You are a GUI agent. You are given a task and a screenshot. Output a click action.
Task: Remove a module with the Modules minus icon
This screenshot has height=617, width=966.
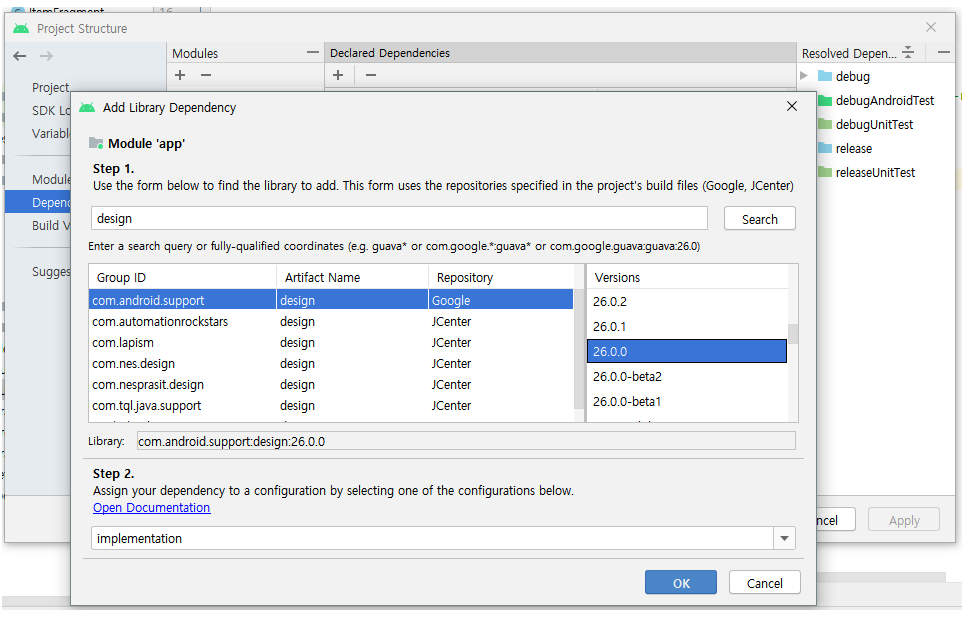pos(206,75)
